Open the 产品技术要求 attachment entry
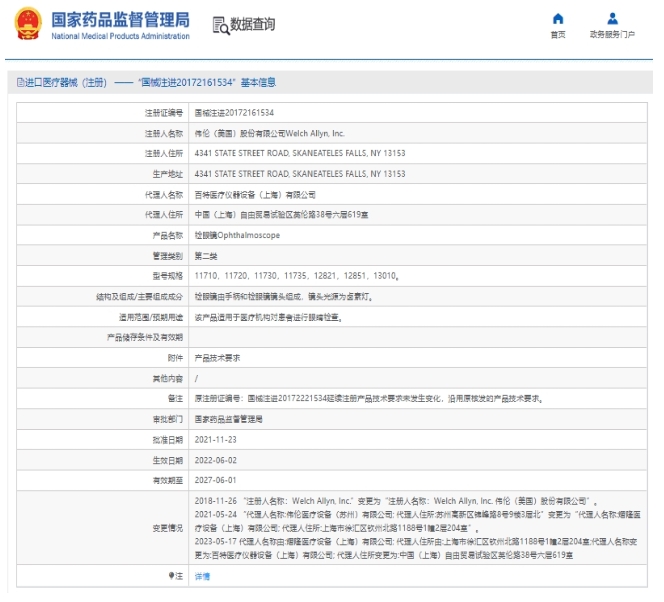 pyautogui.click(x=216, y=357)
